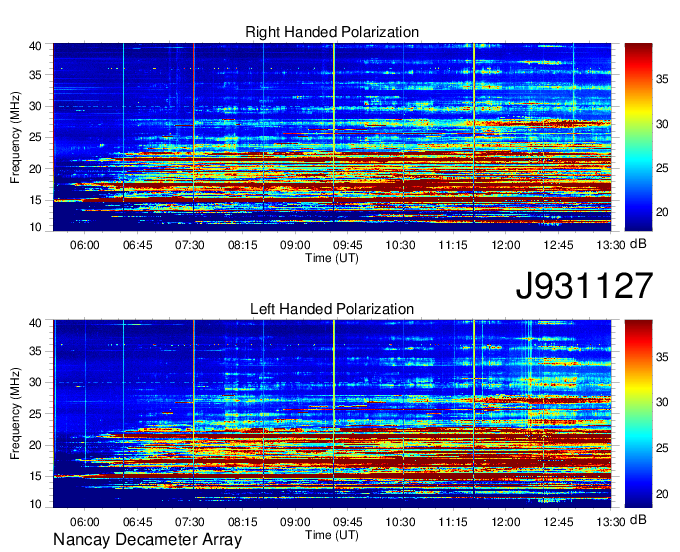Click the 06:45 tick of Right Handed plot
Screen dimensions: 680x552
[x=137, y=245]
